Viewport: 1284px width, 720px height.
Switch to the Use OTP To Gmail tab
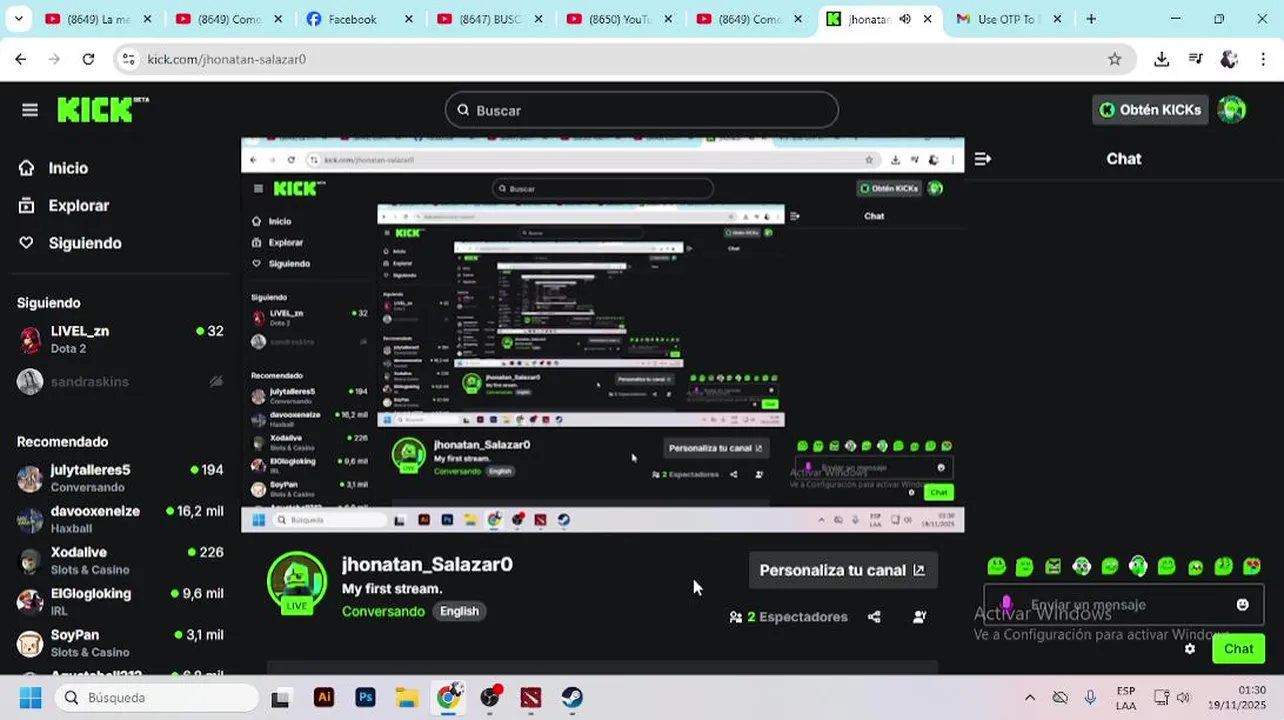click(1006, 19)
